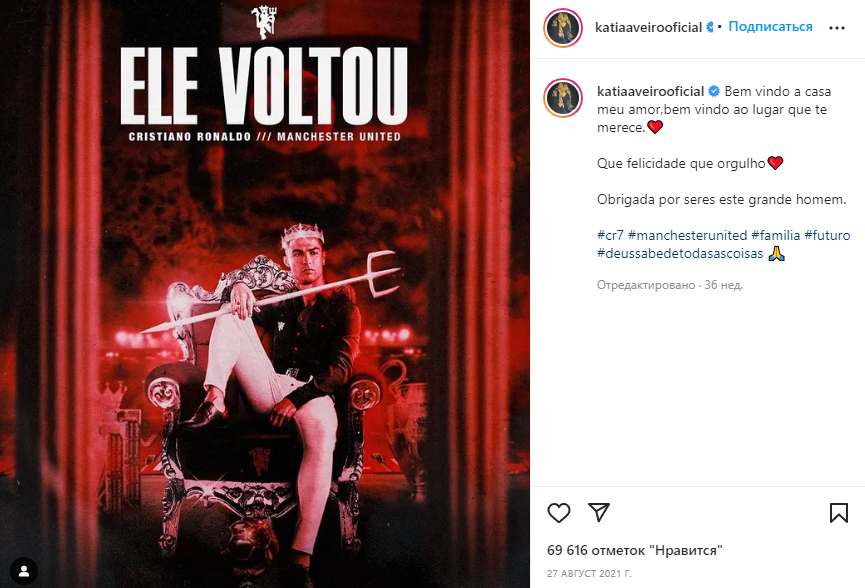Show tagged people via person icon on image

point(24,571)
